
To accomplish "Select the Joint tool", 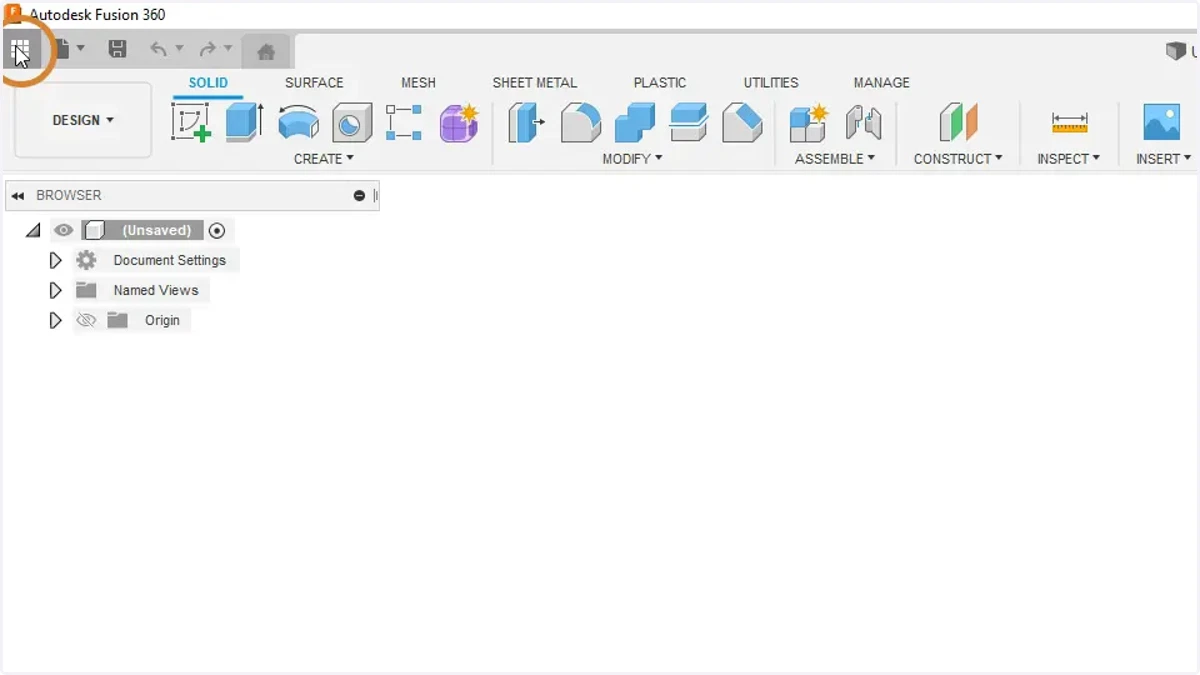I will (x=863, y=123).
